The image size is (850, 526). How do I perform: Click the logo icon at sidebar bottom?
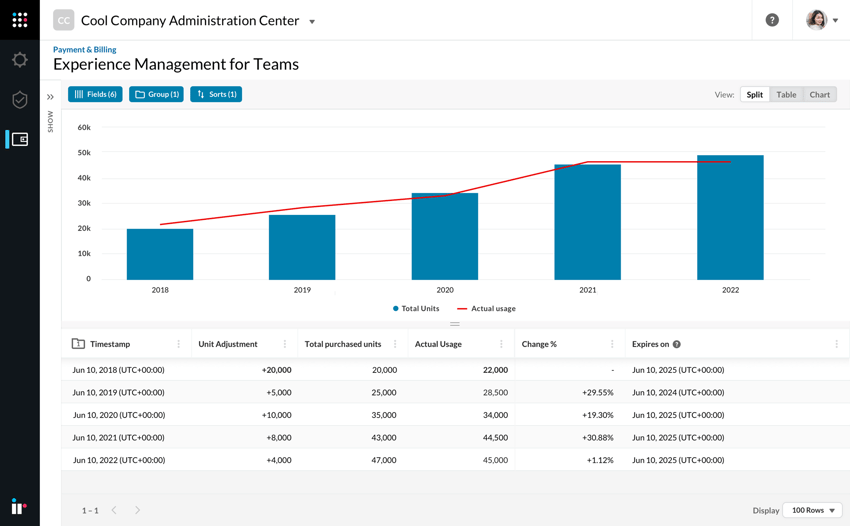18,506
